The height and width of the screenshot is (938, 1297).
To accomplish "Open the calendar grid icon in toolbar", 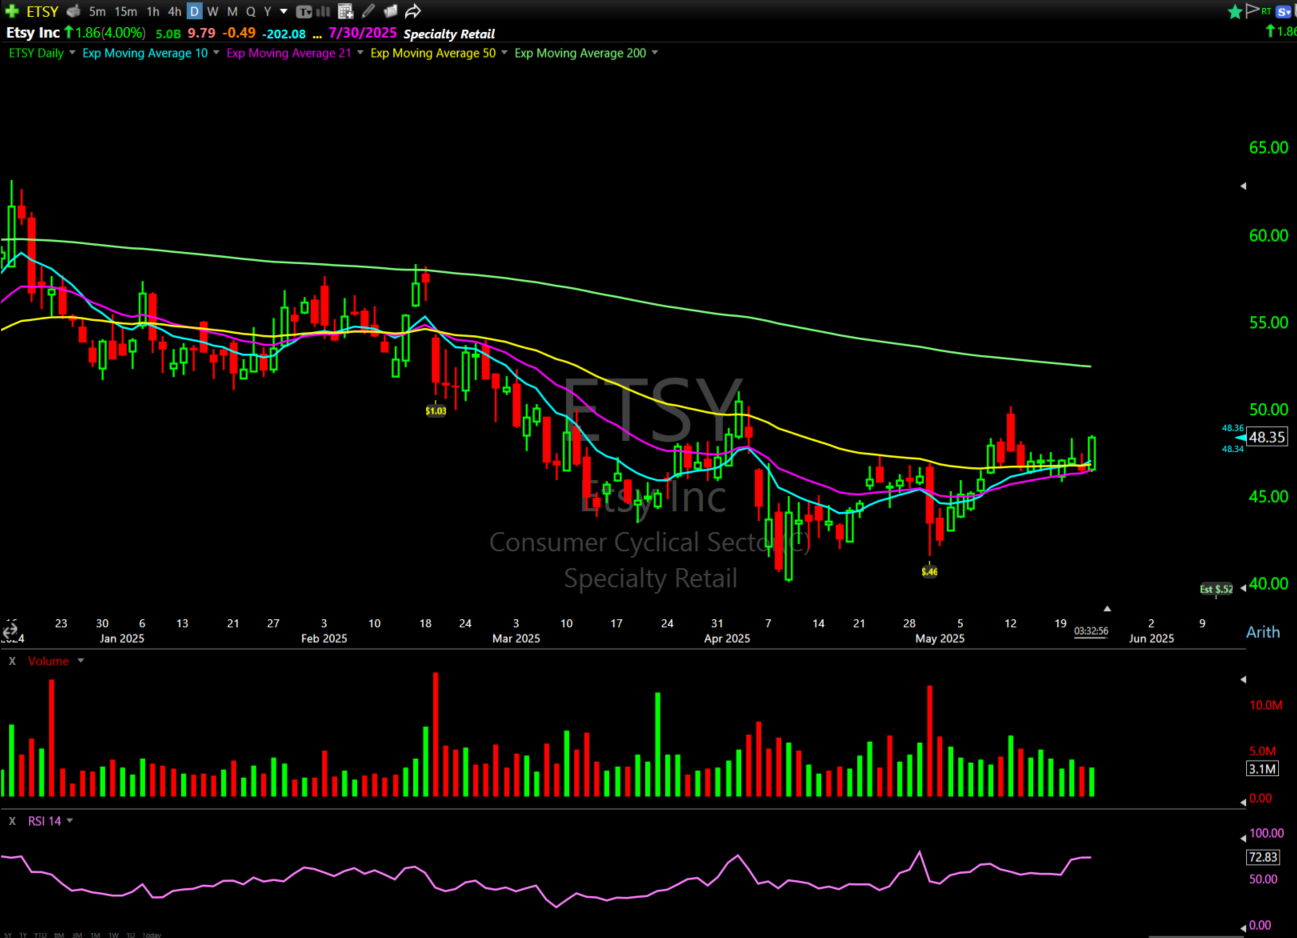I will tap(346, 11).
